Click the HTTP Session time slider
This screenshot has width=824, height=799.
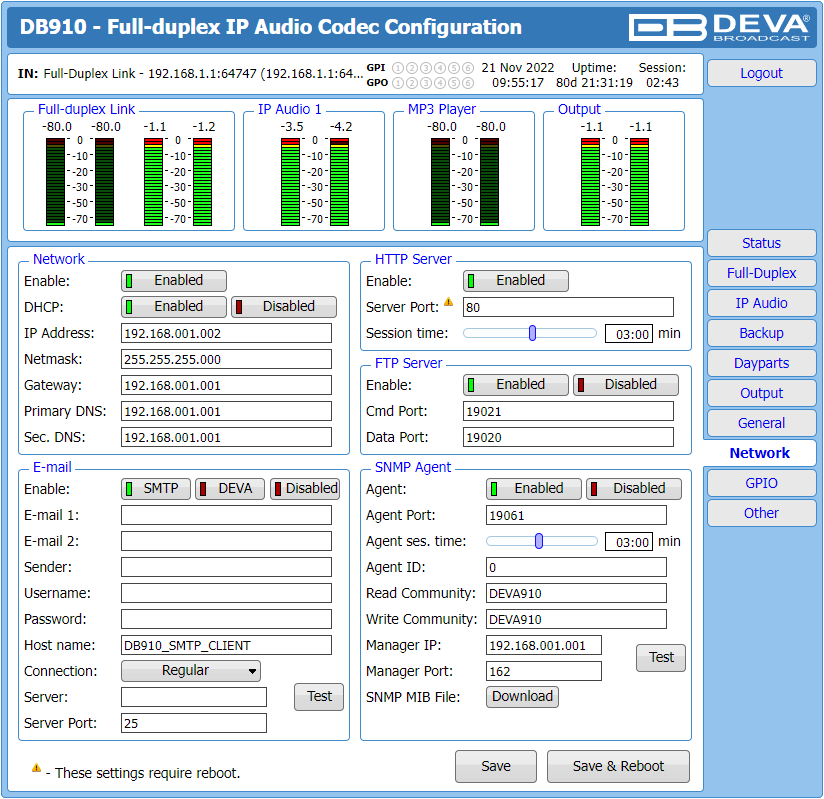point(530,333)
